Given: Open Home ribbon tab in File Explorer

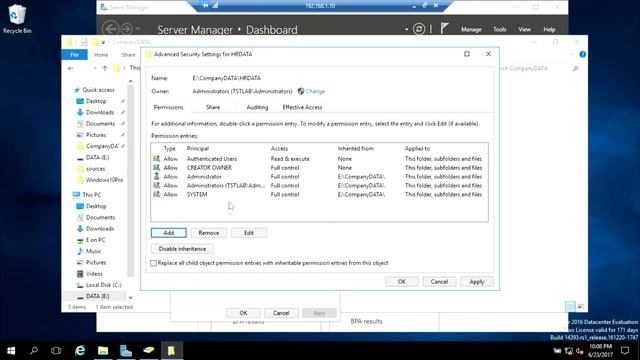Looking at the screenshot, I should coord(101,54).
